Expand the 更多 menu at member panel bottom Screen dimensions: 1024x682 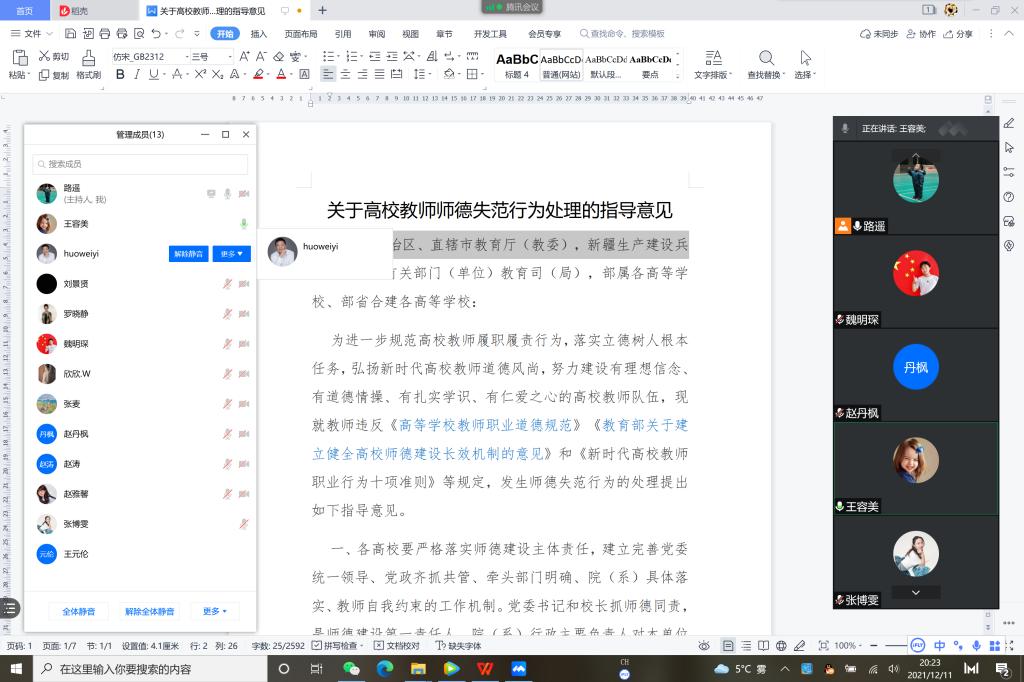pyautogui.click(x=215, y=611)
